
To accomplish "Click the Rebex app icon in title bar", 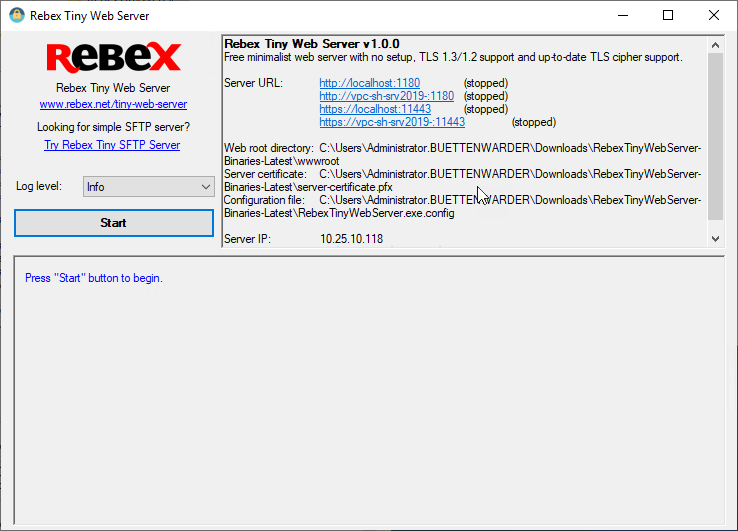I will pos(16,15).
